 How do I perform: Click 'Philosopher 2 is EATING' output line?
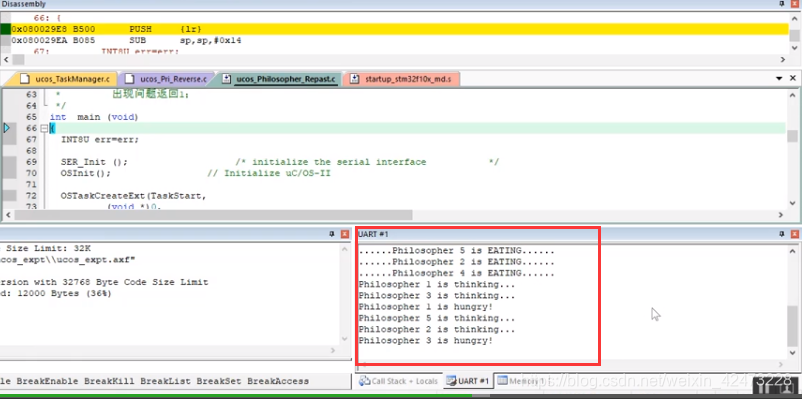[x=456, y=262]
